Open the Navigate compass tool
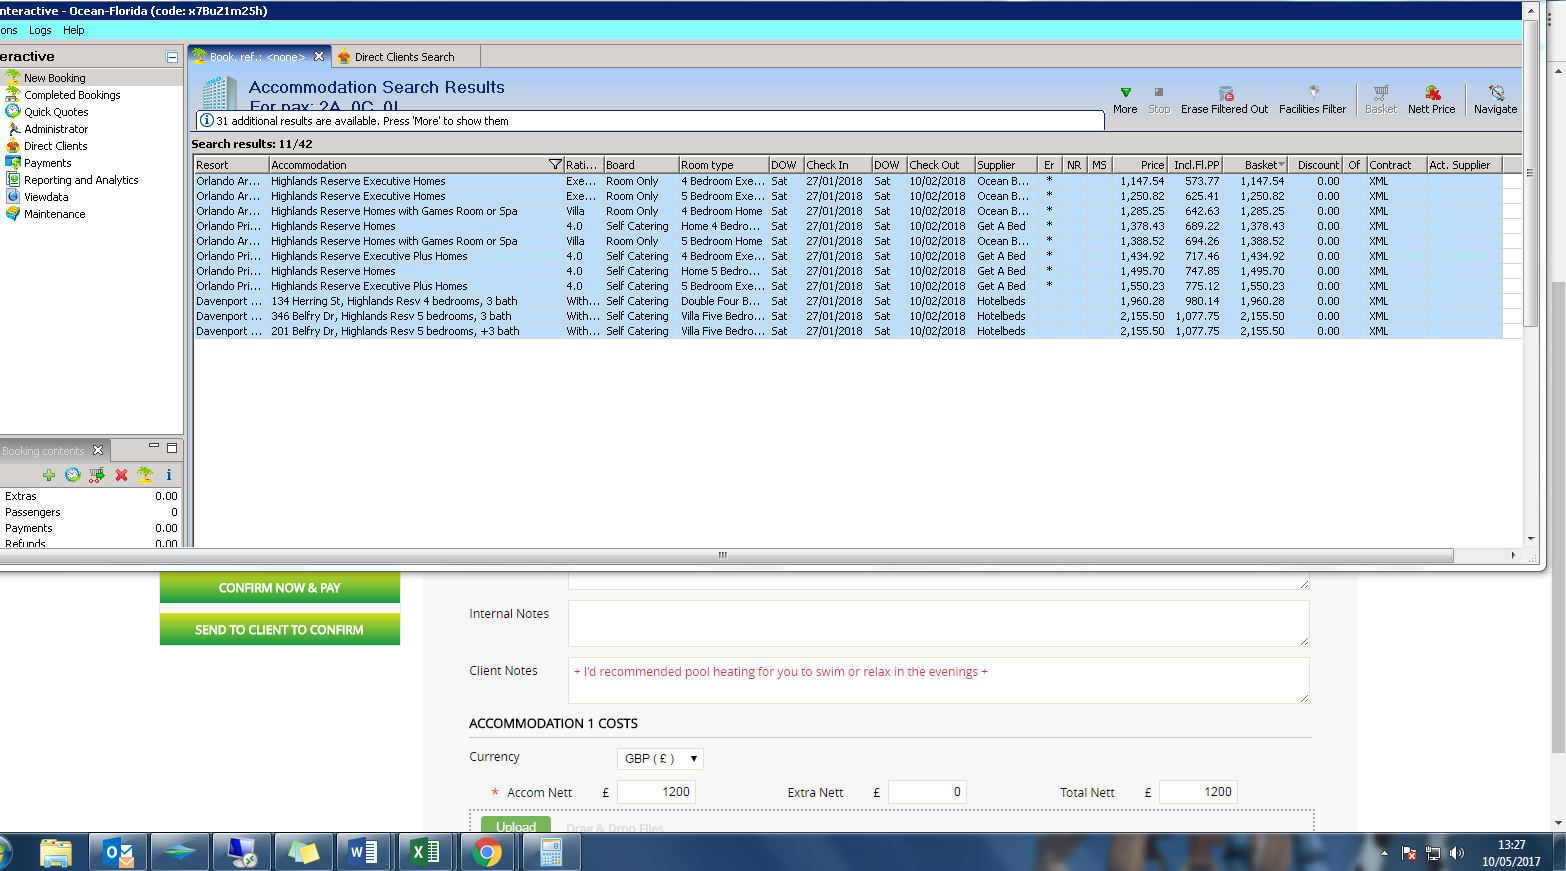The height and width of the screenshot is (871, 1566). [1496, 92]
